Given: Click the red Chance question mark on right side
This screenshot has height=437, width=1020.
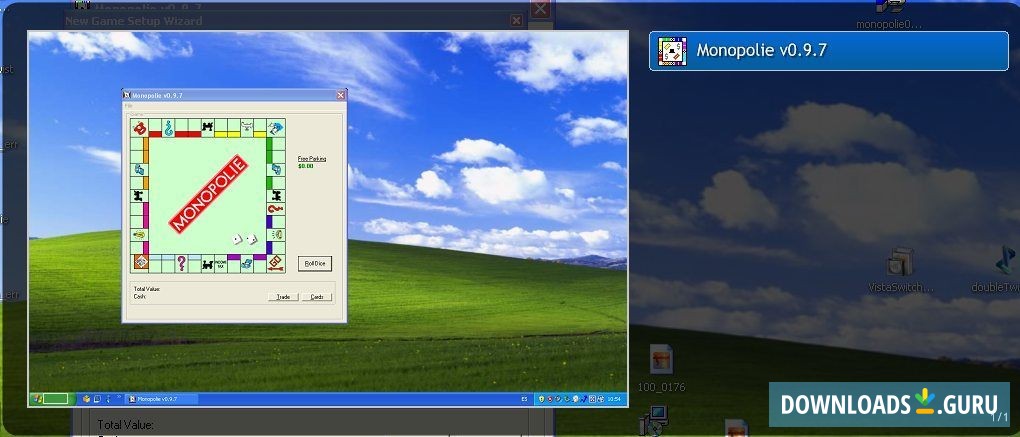Looking at the screenshot, I should [276, 209].
